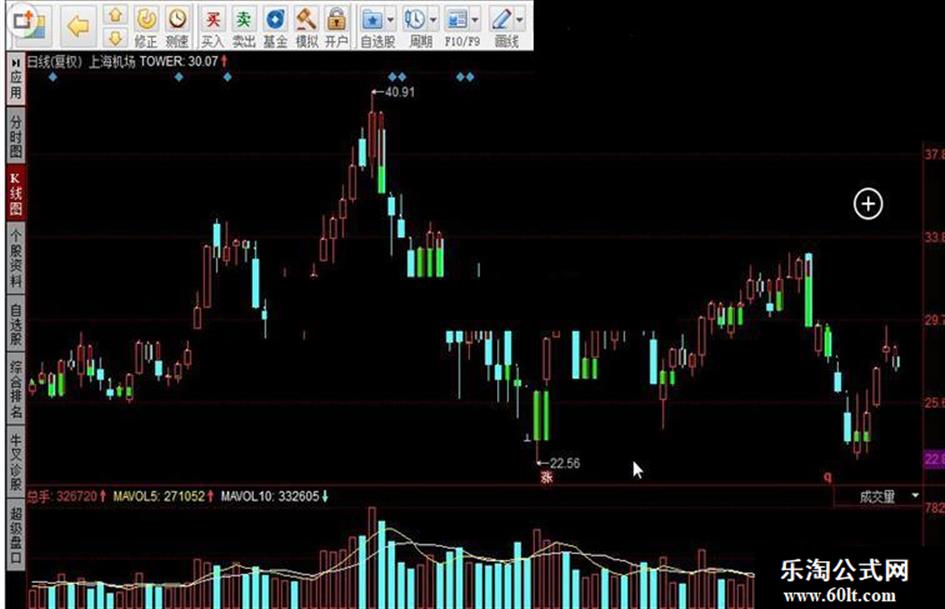Click the MAVOL10: 332605 value
Screen dimensions: 945x609
click(269, 496)
